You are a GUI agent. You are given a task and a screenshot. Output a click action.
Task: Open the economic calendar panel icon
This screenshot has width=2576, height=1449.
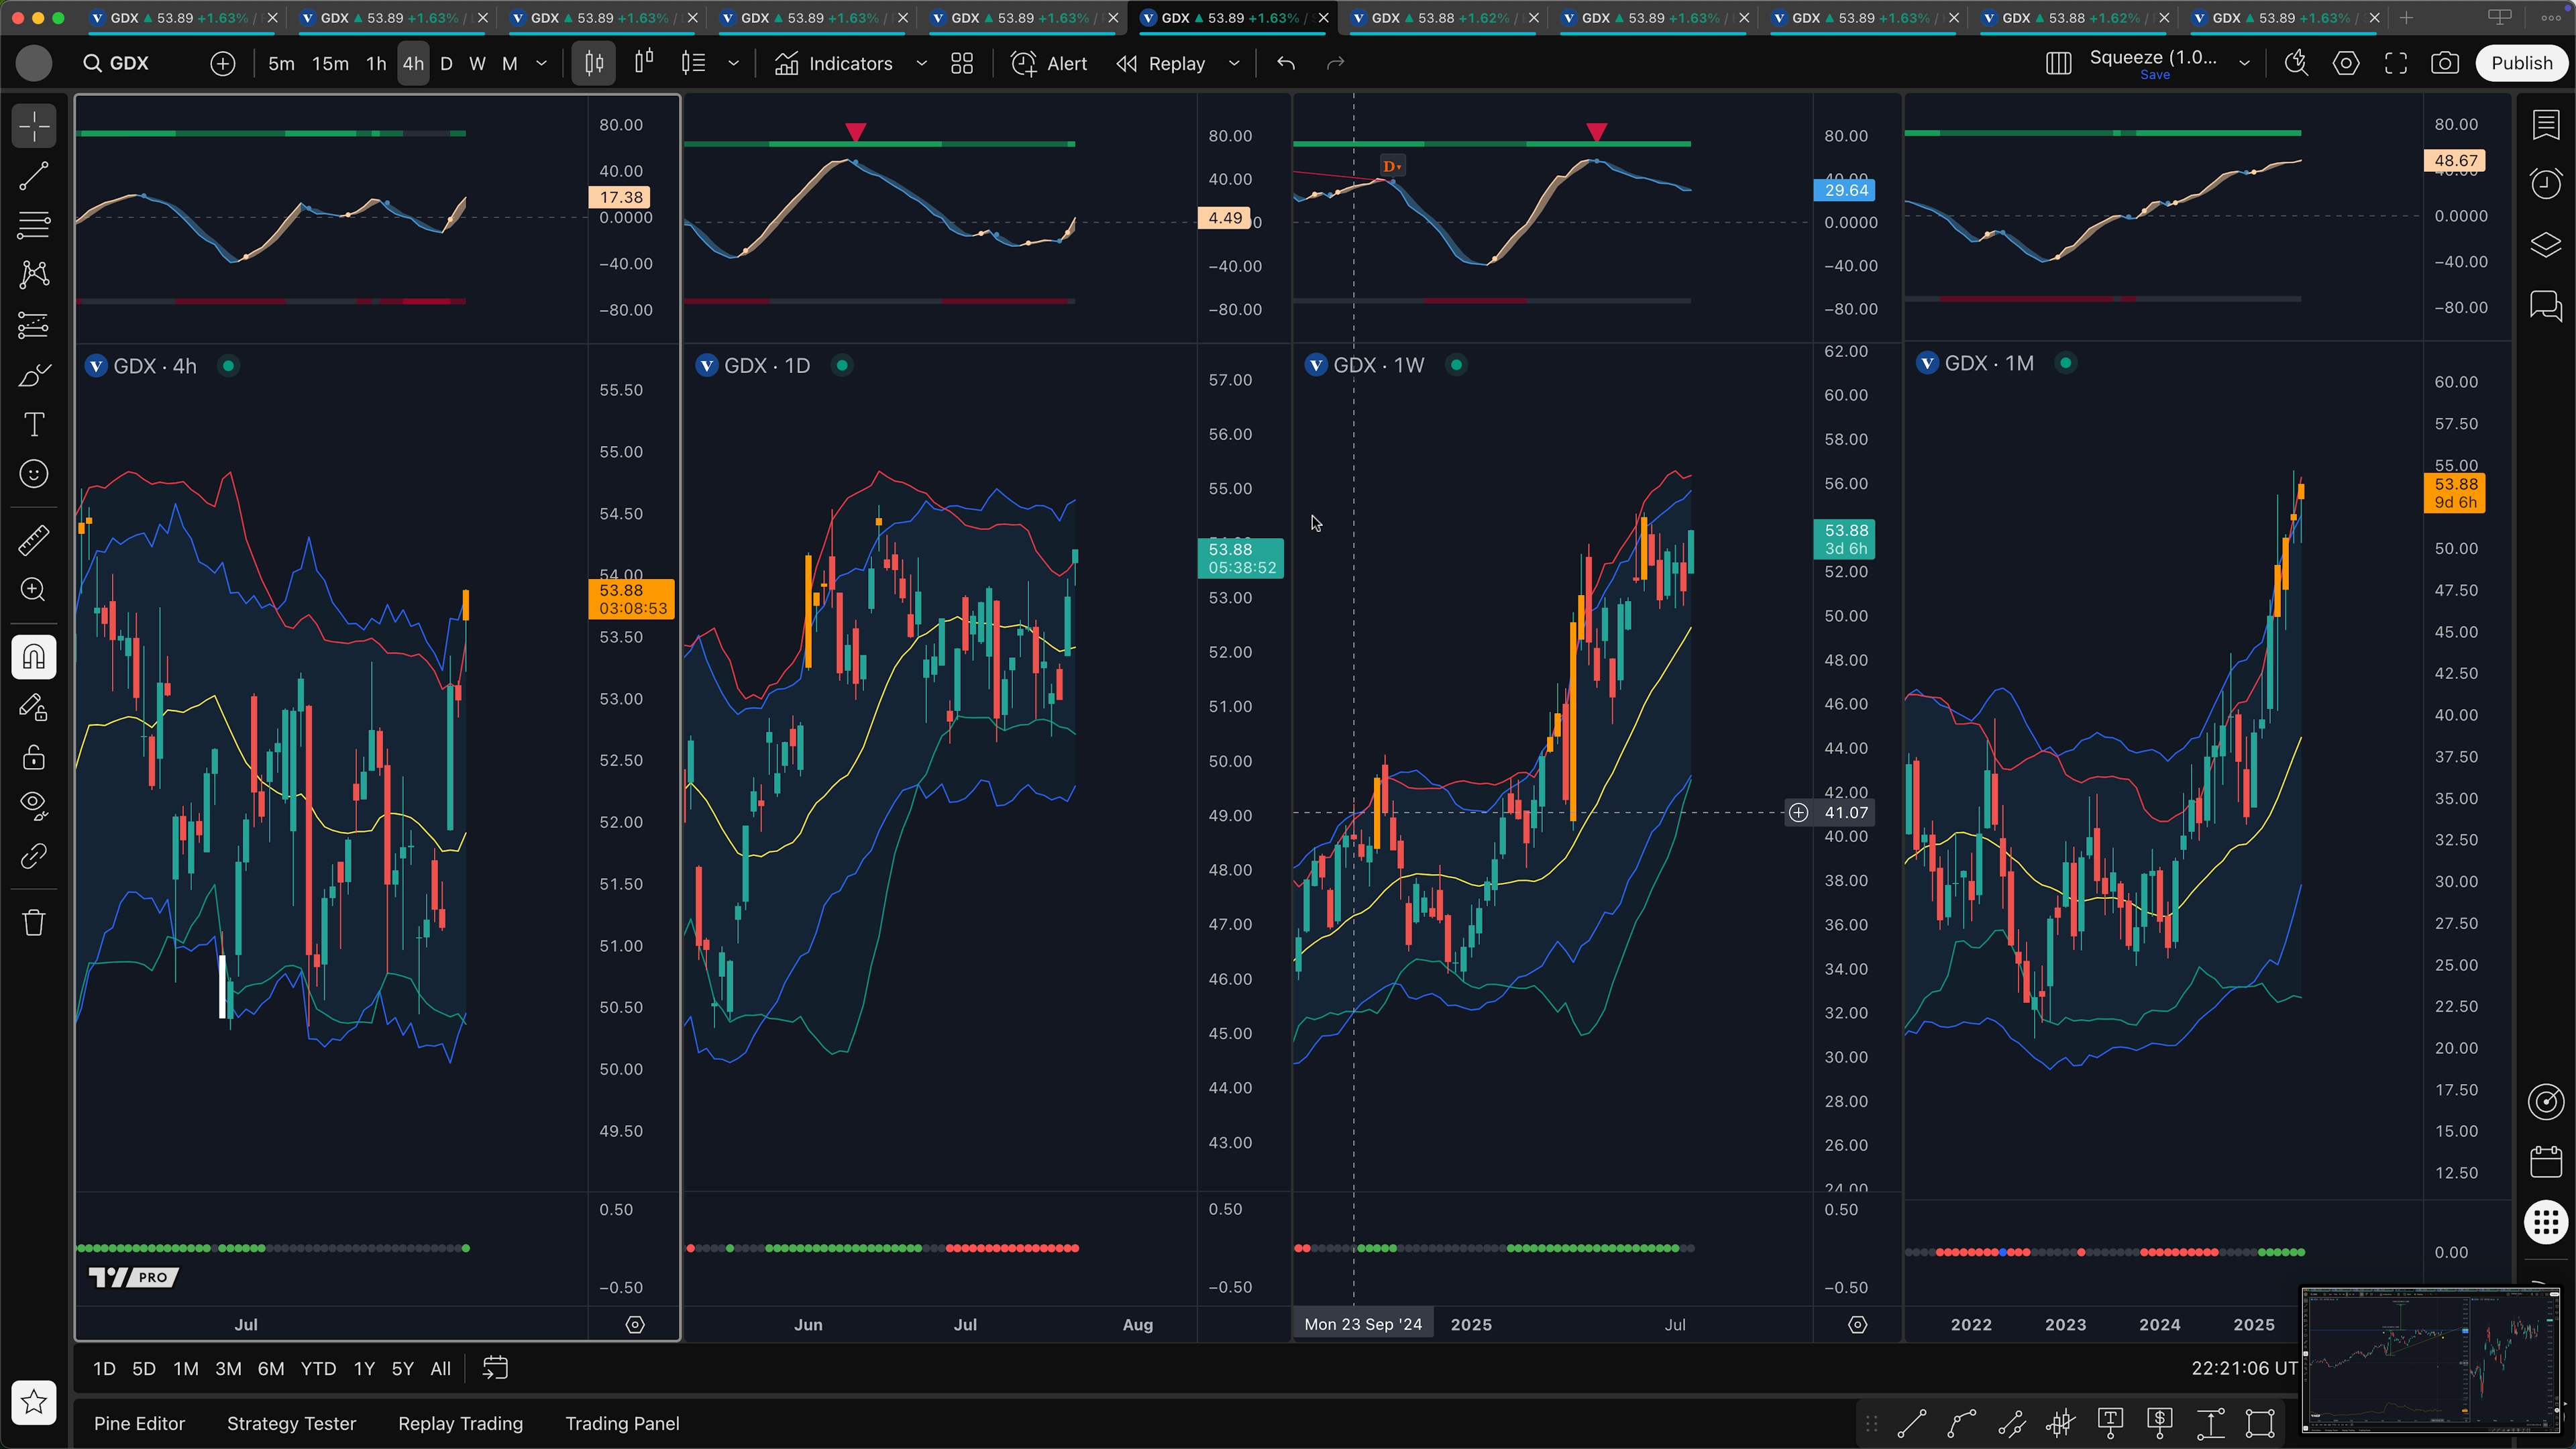point(2546,1161)
